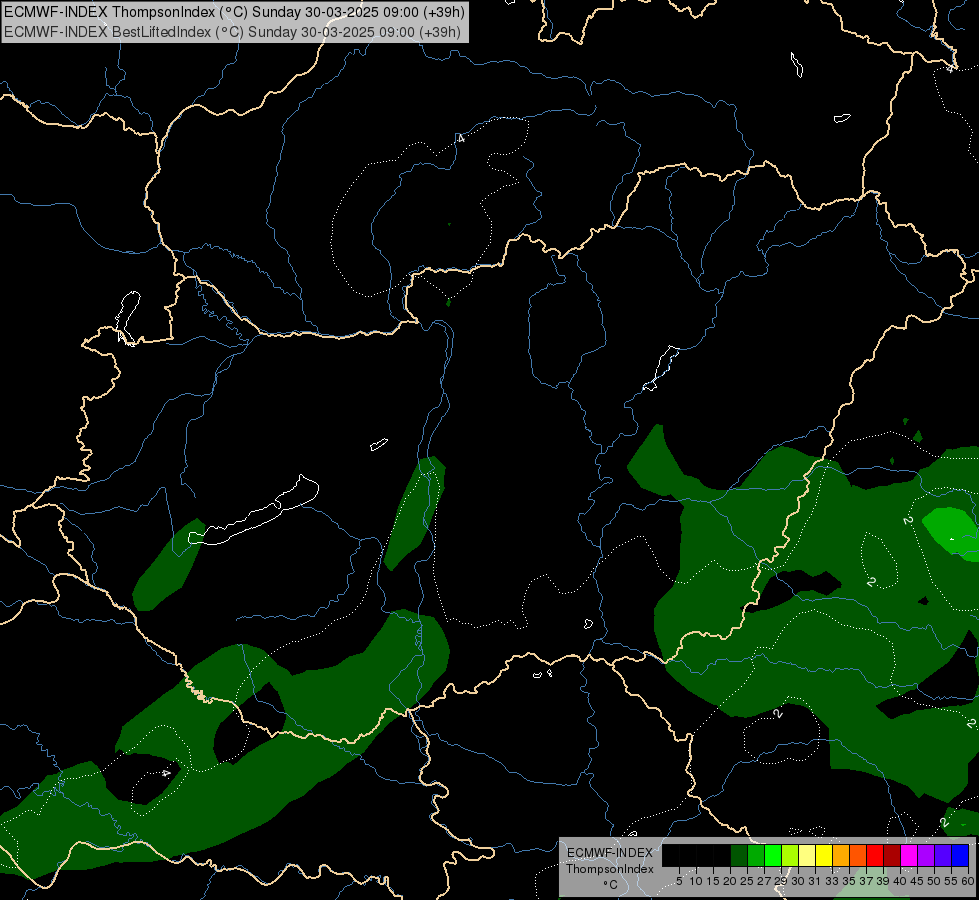Click the bright green 27–29 legend swatch
The image size is (979, 900).
[773, 855]
